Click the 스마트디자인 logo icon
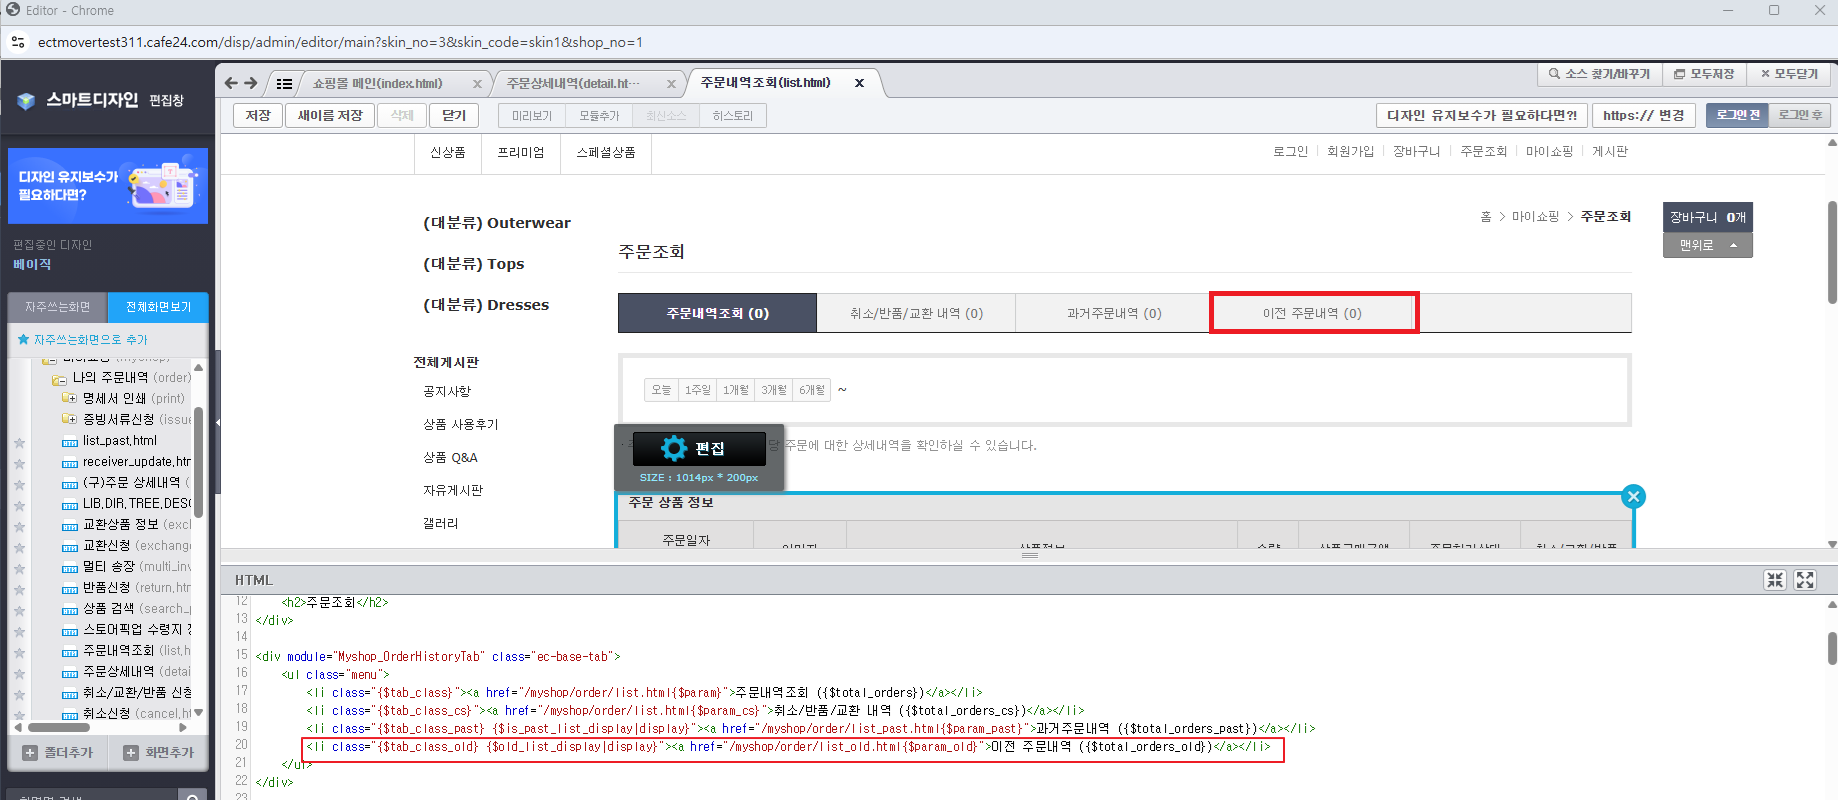 (x=27, y=100)
